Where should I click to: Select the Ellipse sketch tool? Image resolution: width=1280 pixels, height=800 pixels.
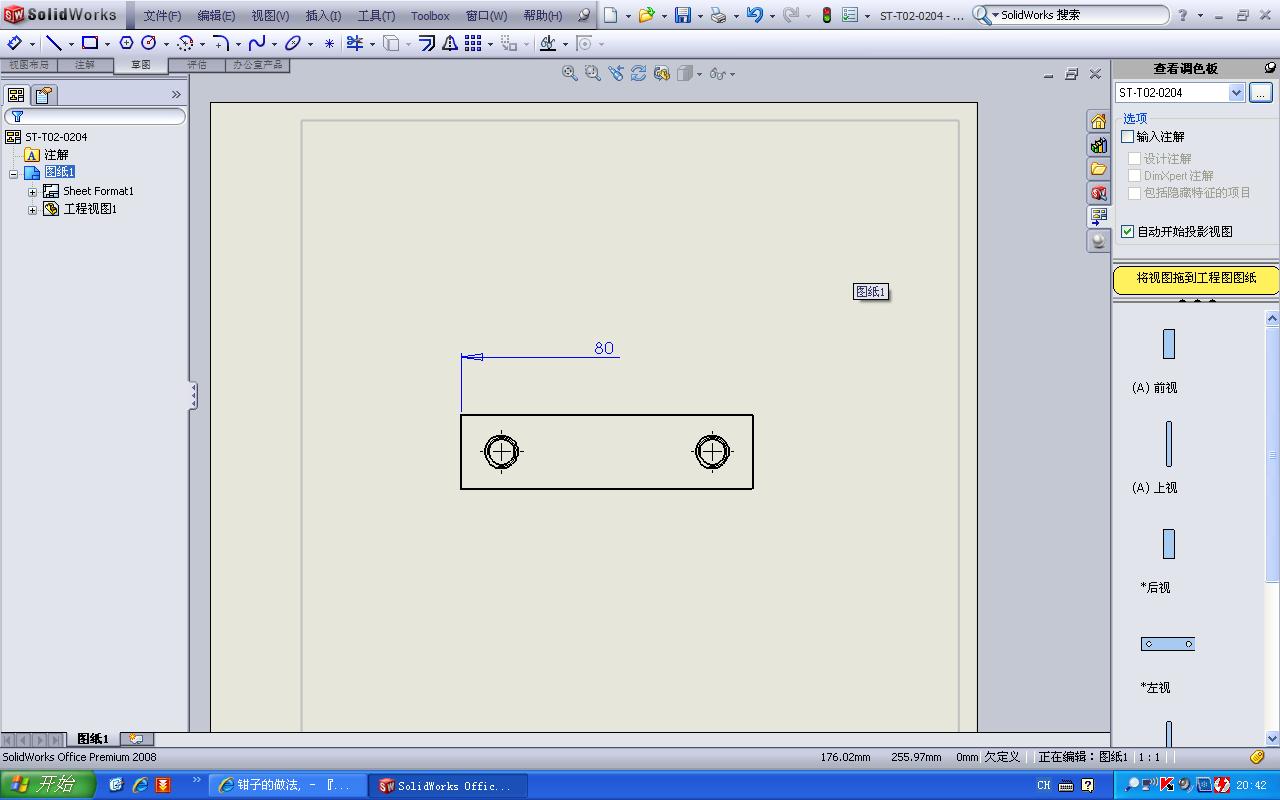(x=293, y=43)
